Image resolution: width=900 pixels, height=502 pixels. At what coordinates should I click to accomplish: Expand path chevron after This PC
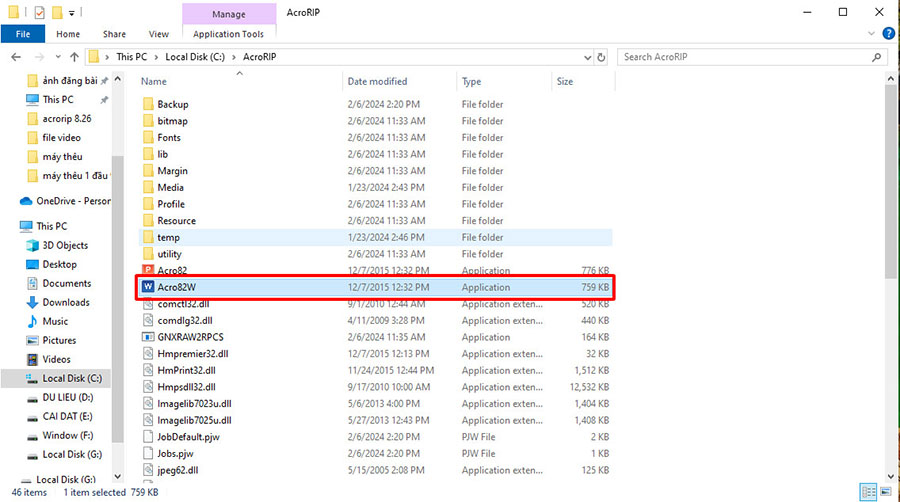coord(156,57)
